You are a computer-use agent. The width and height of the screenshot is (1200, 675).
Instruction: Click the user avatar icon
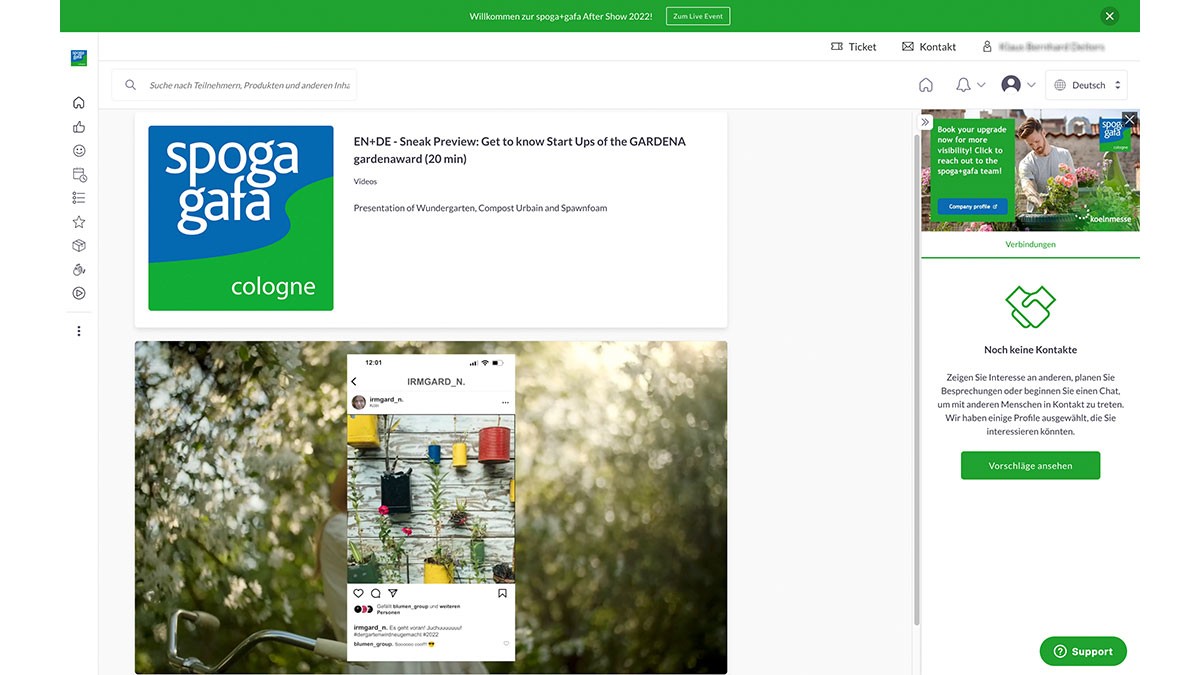coord(1011,85)
